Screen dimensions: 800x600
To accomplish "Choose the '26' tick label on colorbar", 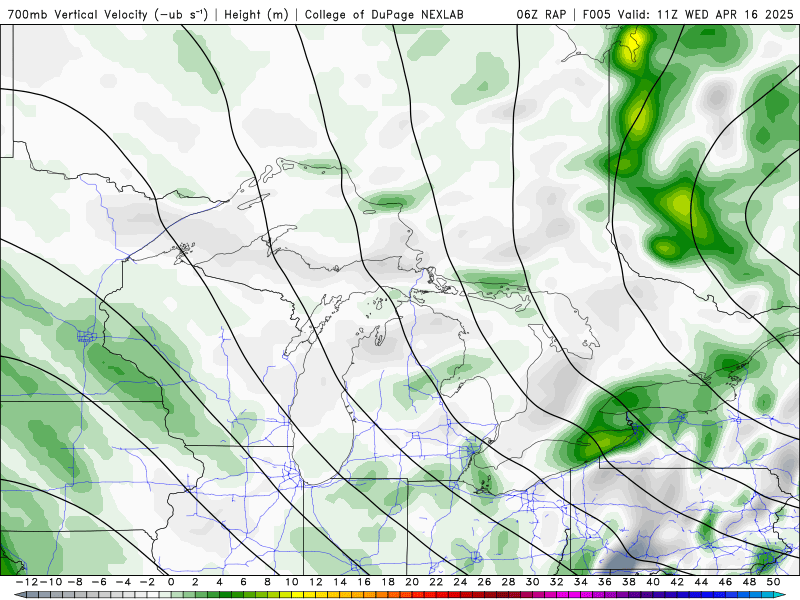I will pos(484,582).
